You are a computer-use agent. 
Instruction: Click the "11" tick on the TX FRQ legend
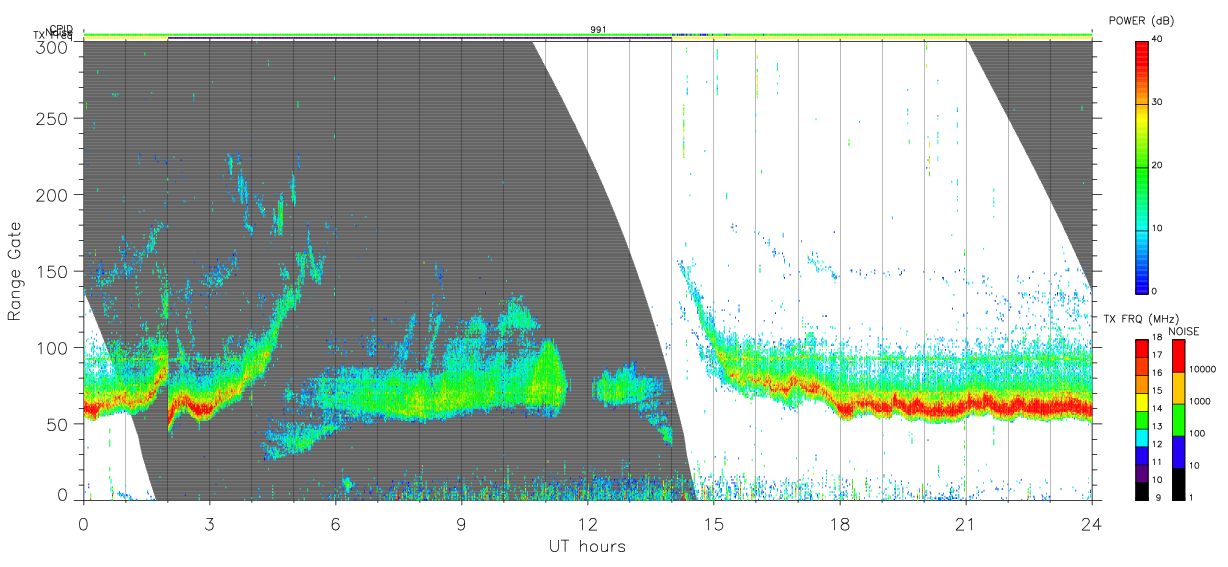1157,462
